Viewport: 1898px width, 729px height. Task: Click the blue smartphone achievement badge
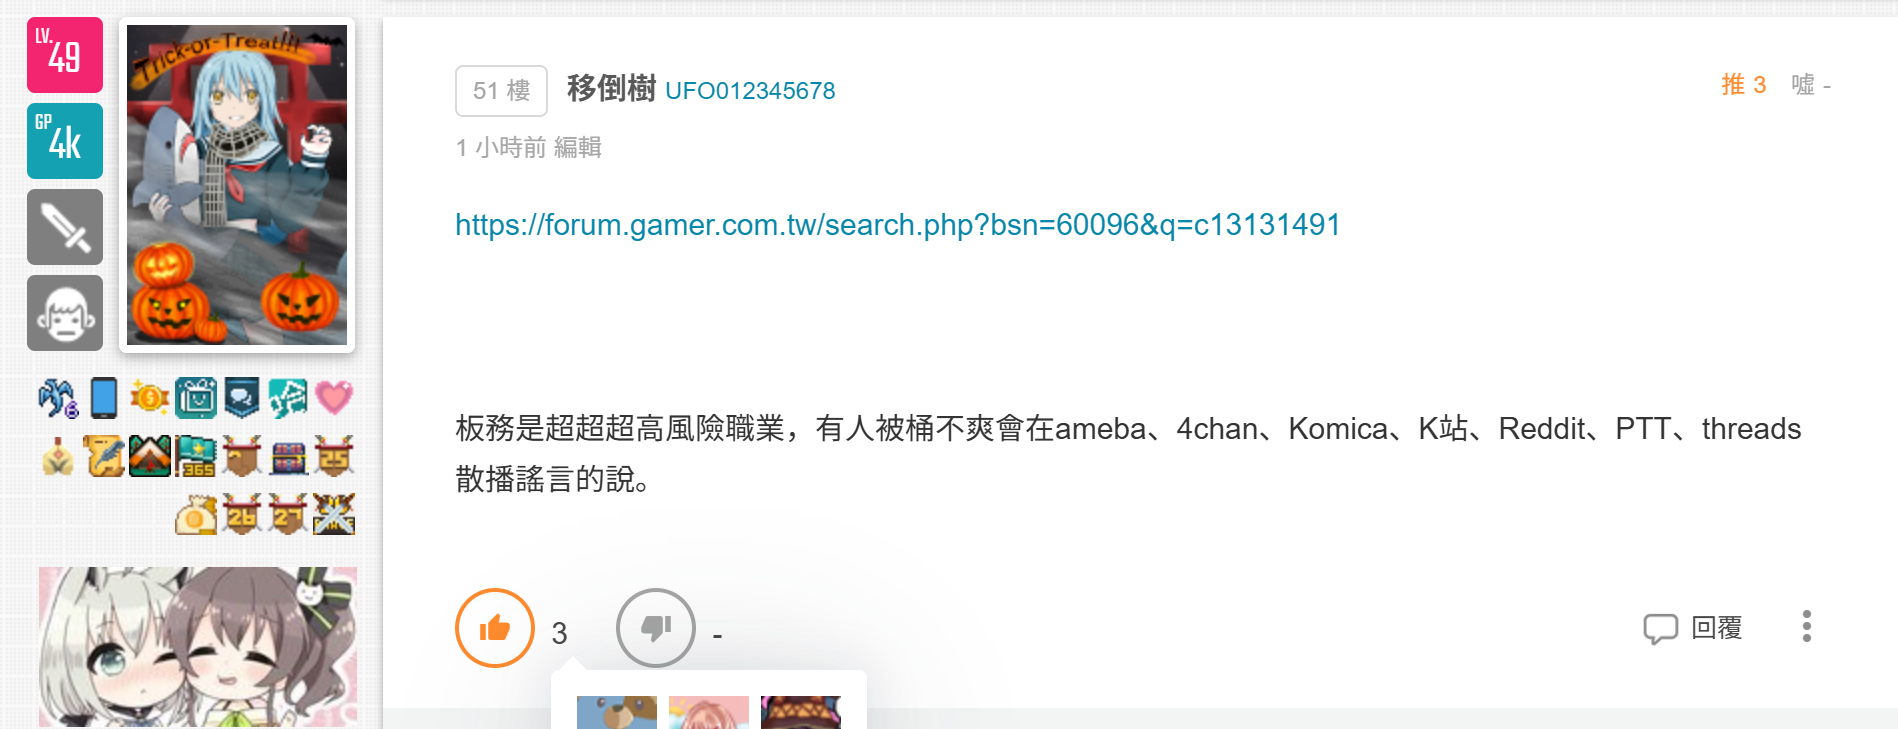pyautogui.click(x=104, y=398)
